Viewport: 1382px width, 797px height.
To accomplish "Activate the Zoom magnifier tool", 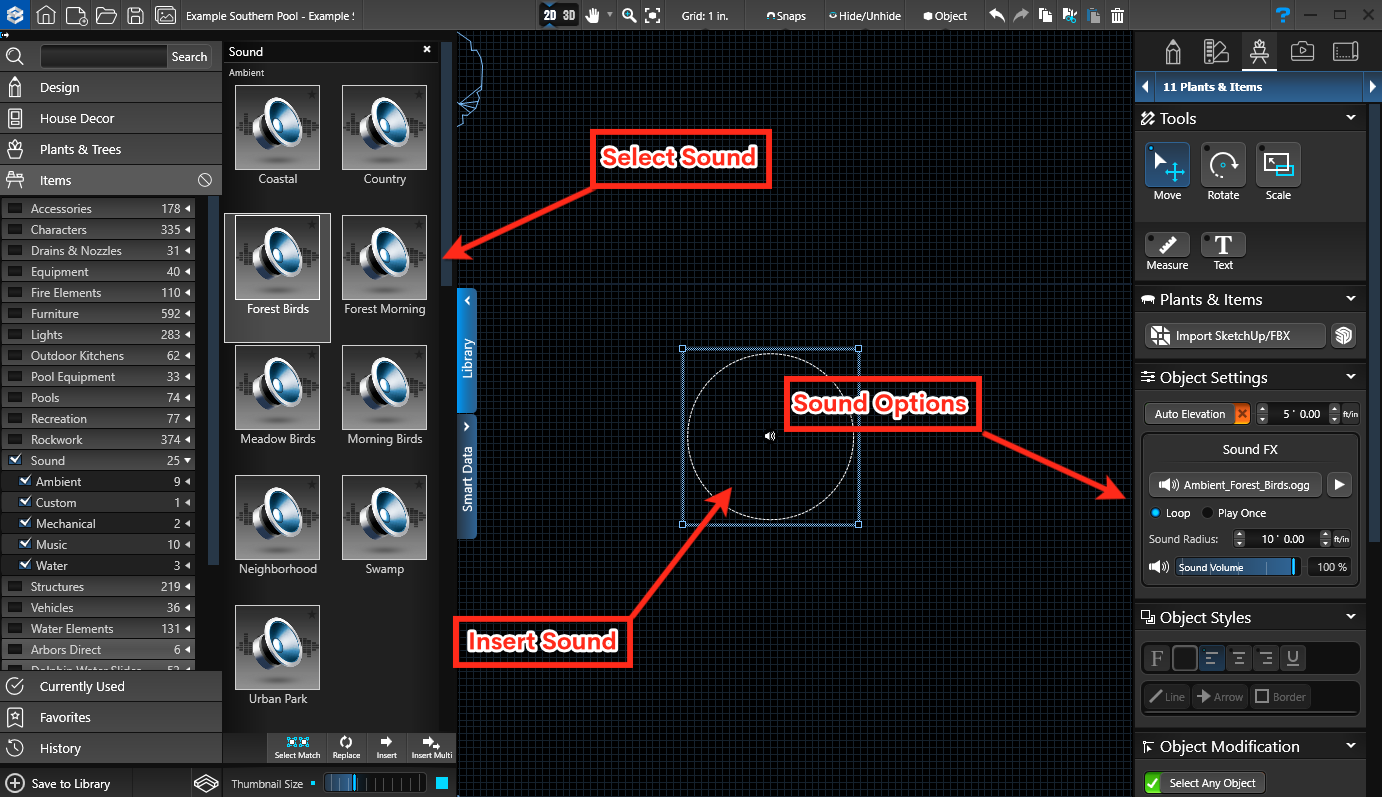I will pos(627,16).
